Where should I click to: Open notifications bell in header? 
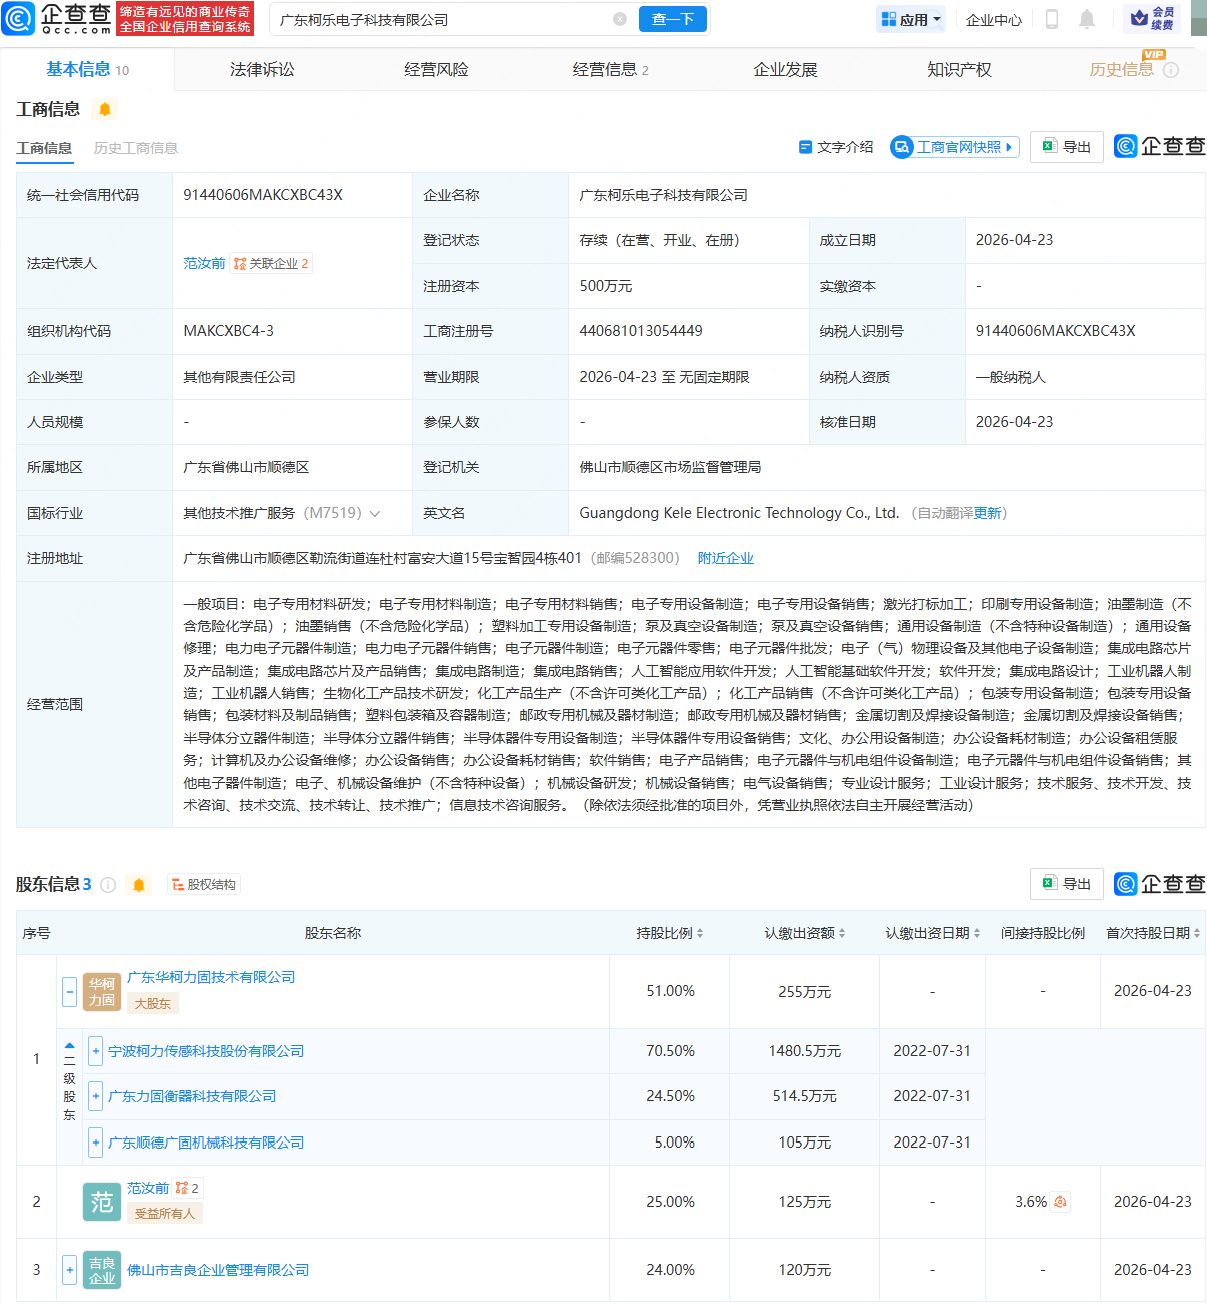click(1087, 19)
